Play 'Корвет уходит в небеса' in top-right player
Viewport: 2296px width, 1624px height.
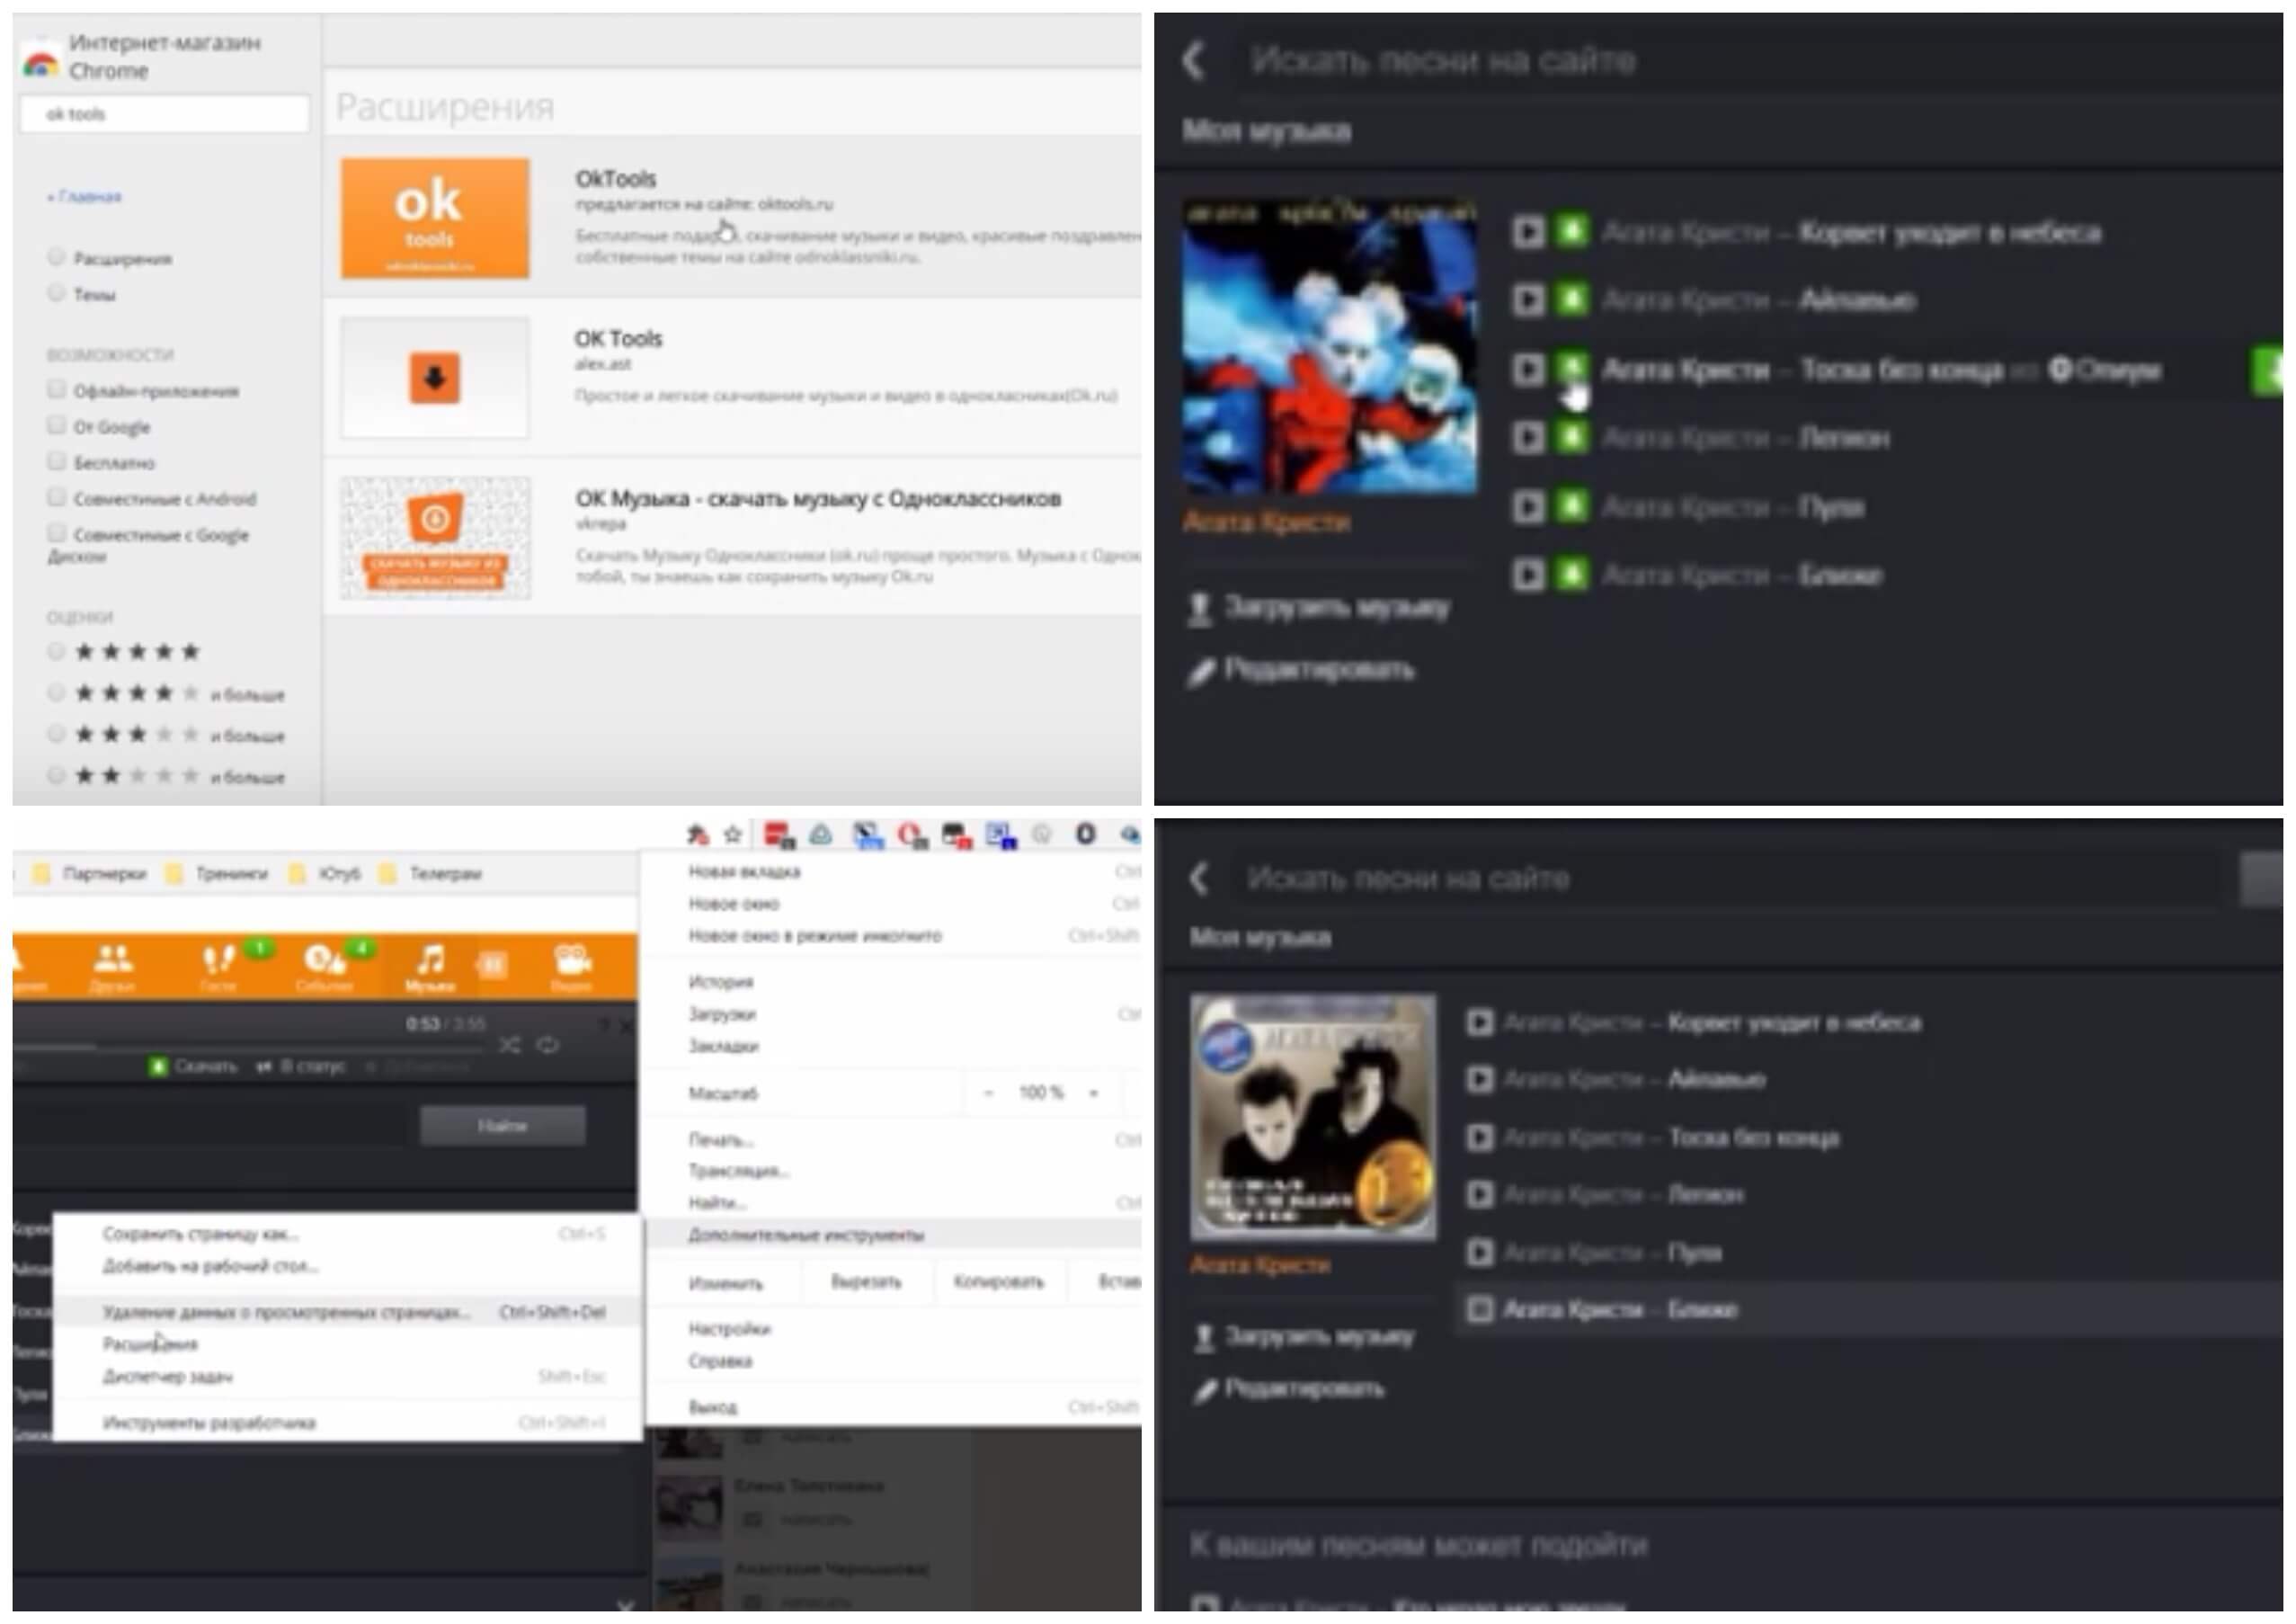point(1527,232)
